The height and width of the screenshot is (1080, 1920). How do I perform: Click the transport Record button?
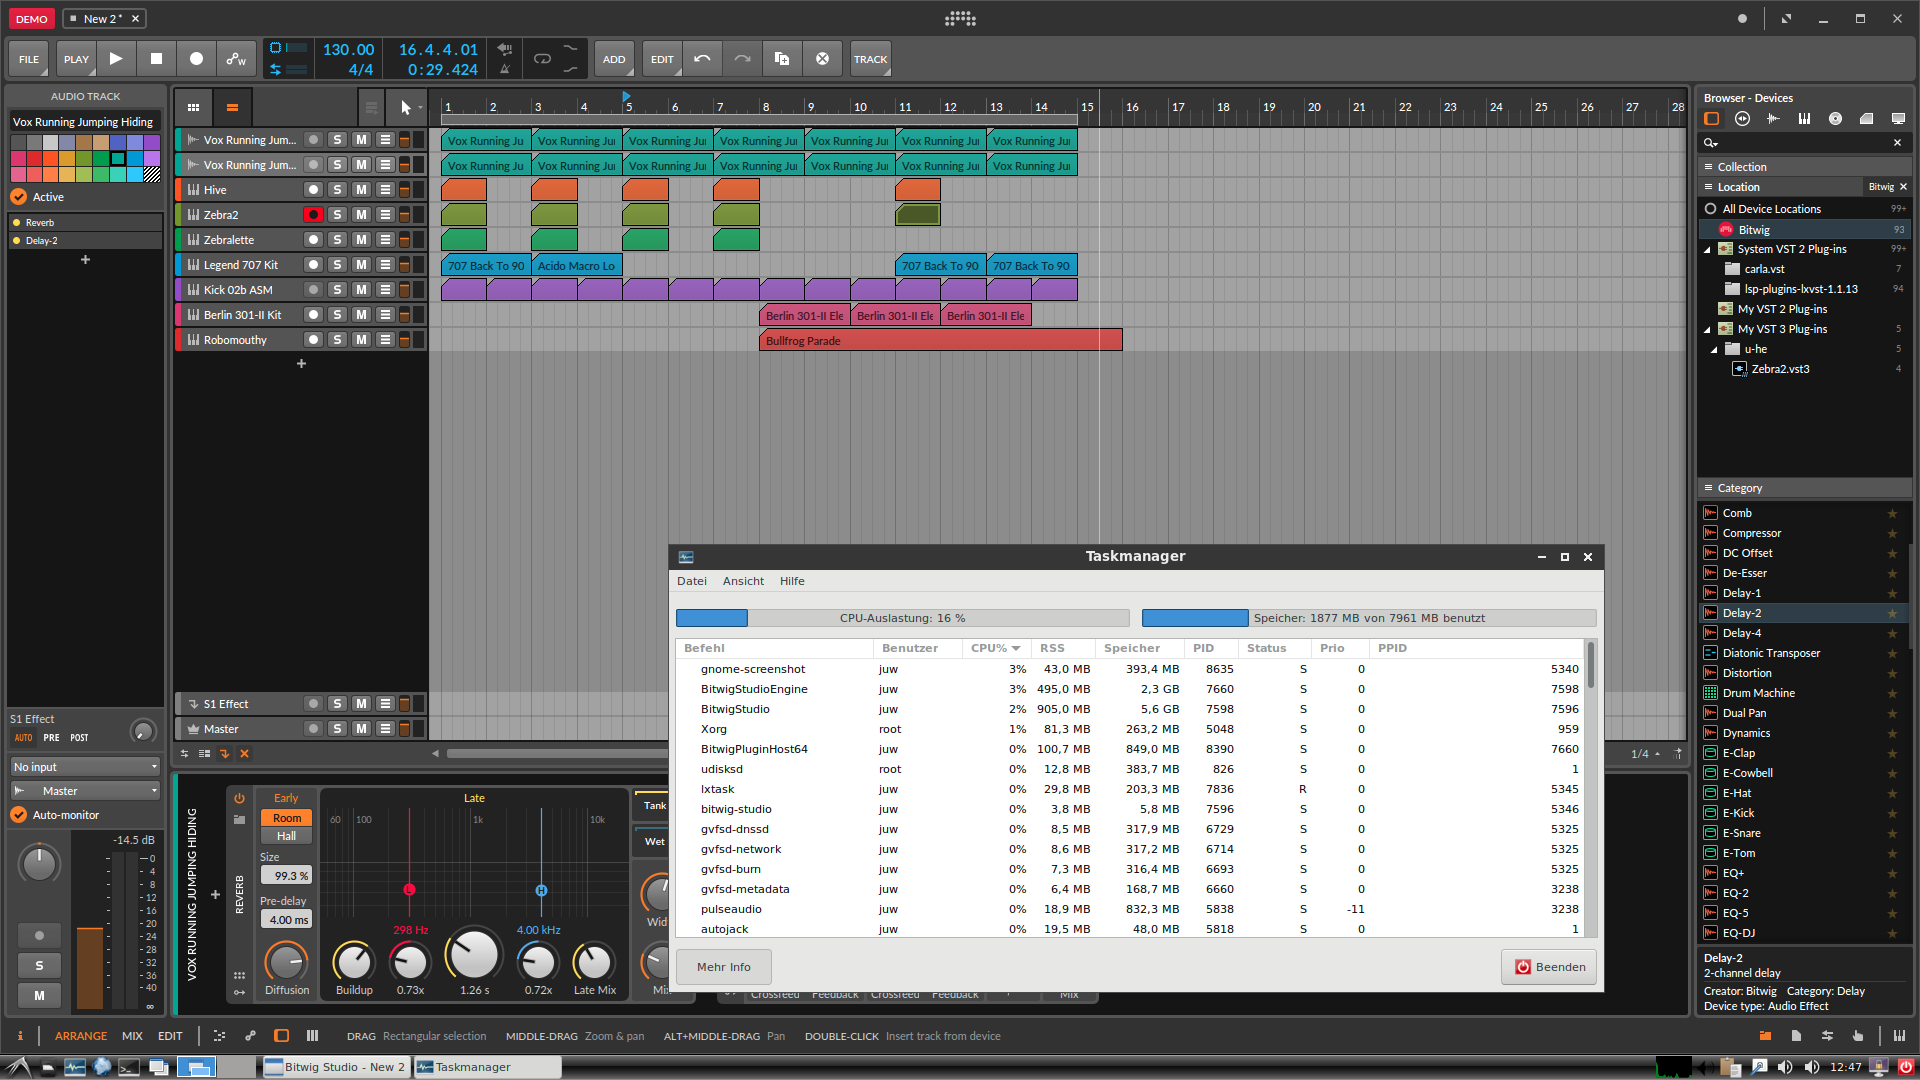[196, 59]
